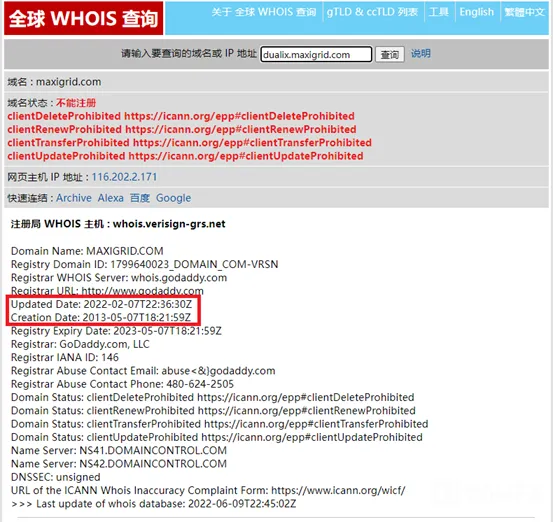Switch language to 繁體中文
553x522 pixels.
click(524, 12)
